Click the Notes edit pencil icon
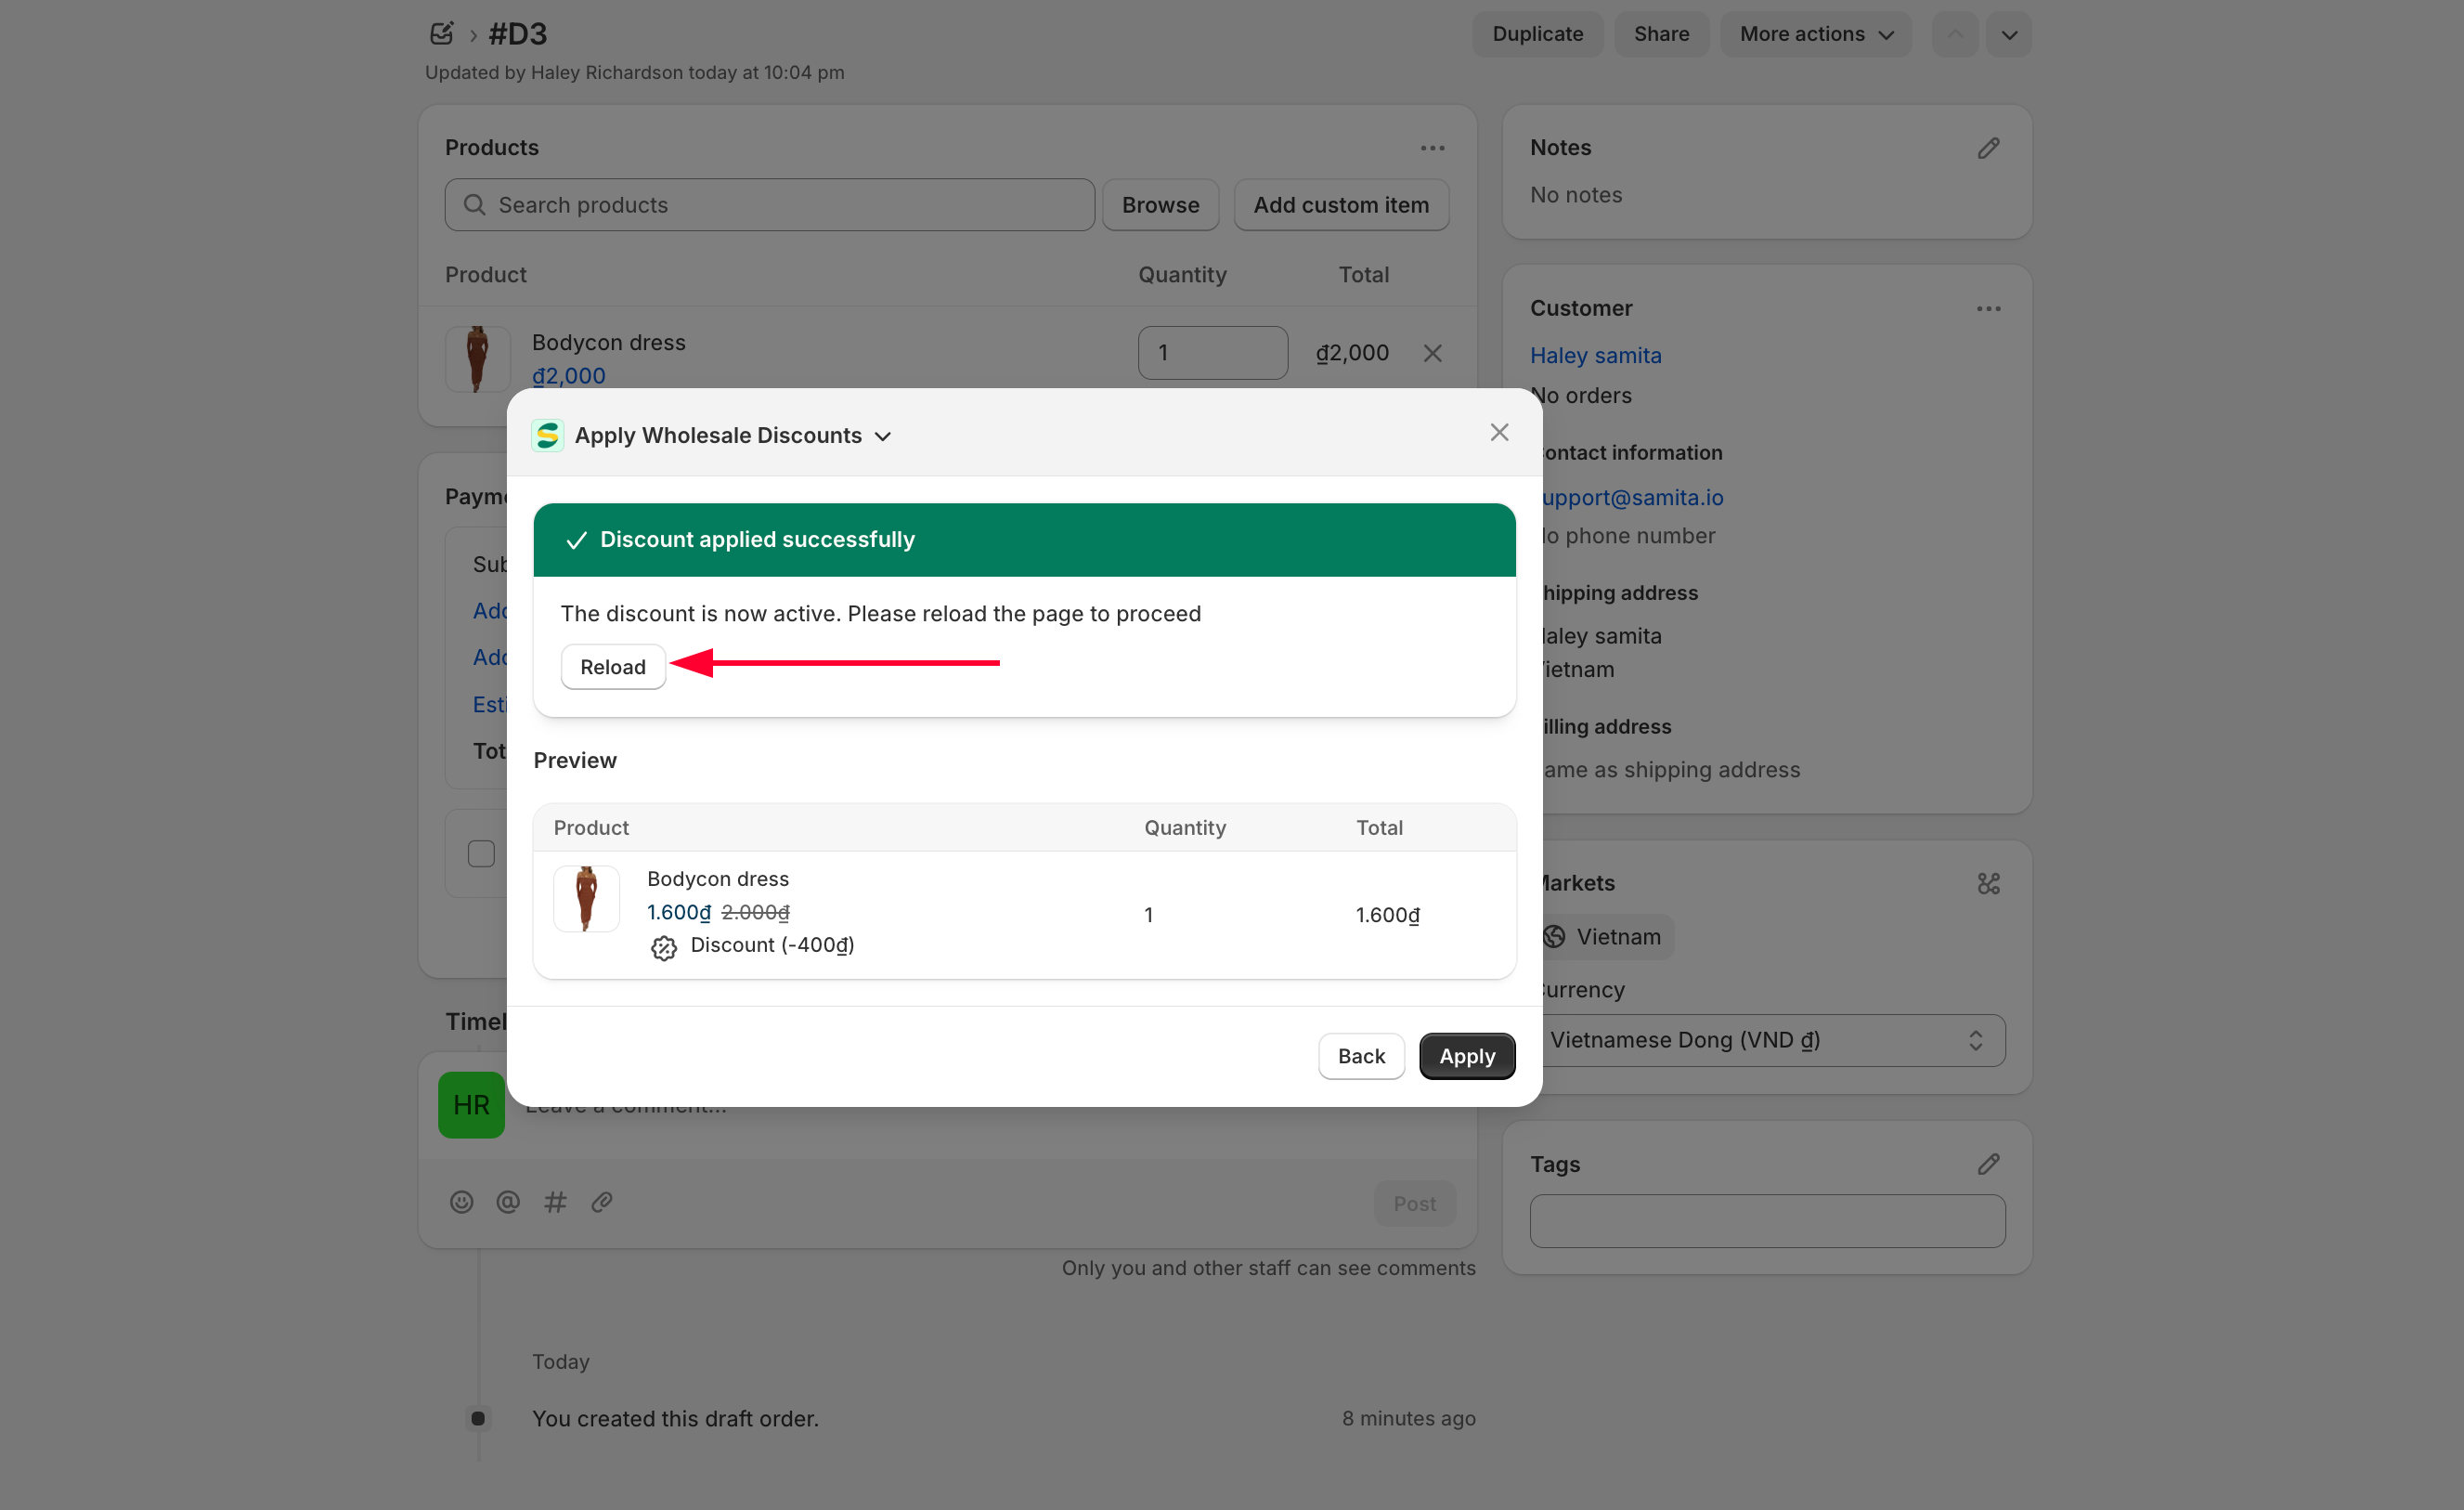The width and height of the screenshot is (2464, 1510). (1987, 148)
